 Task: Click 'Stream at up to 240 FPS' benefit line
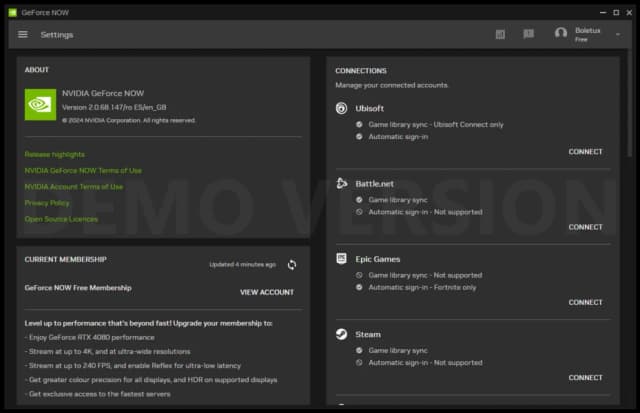click(133, 366)
